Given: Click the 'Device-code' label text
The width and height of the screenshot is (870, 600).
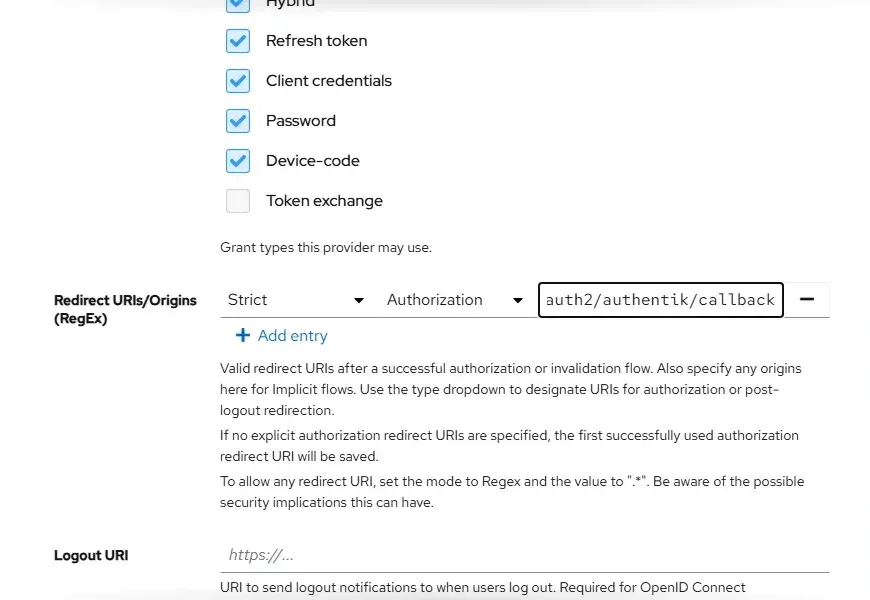Looking at the screenshot, I should coord(312,161).
